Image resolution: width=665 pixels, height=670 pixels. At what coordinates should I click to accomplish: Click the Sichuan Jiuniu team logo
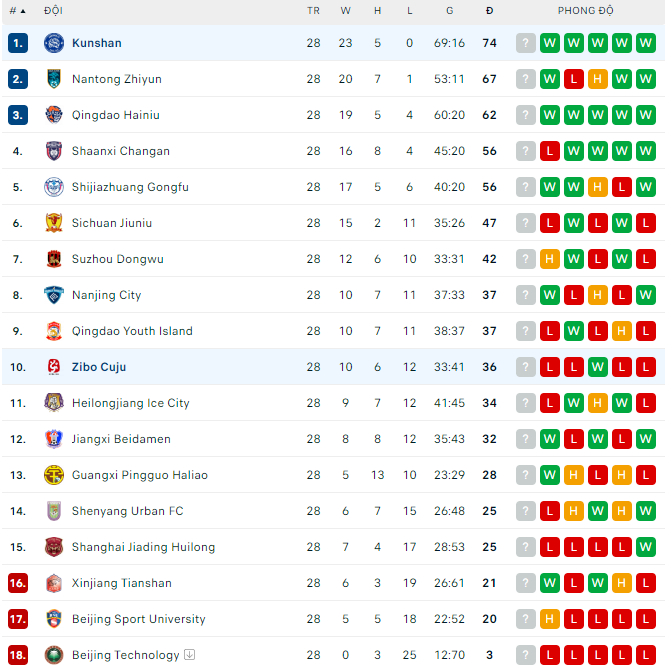54,223
